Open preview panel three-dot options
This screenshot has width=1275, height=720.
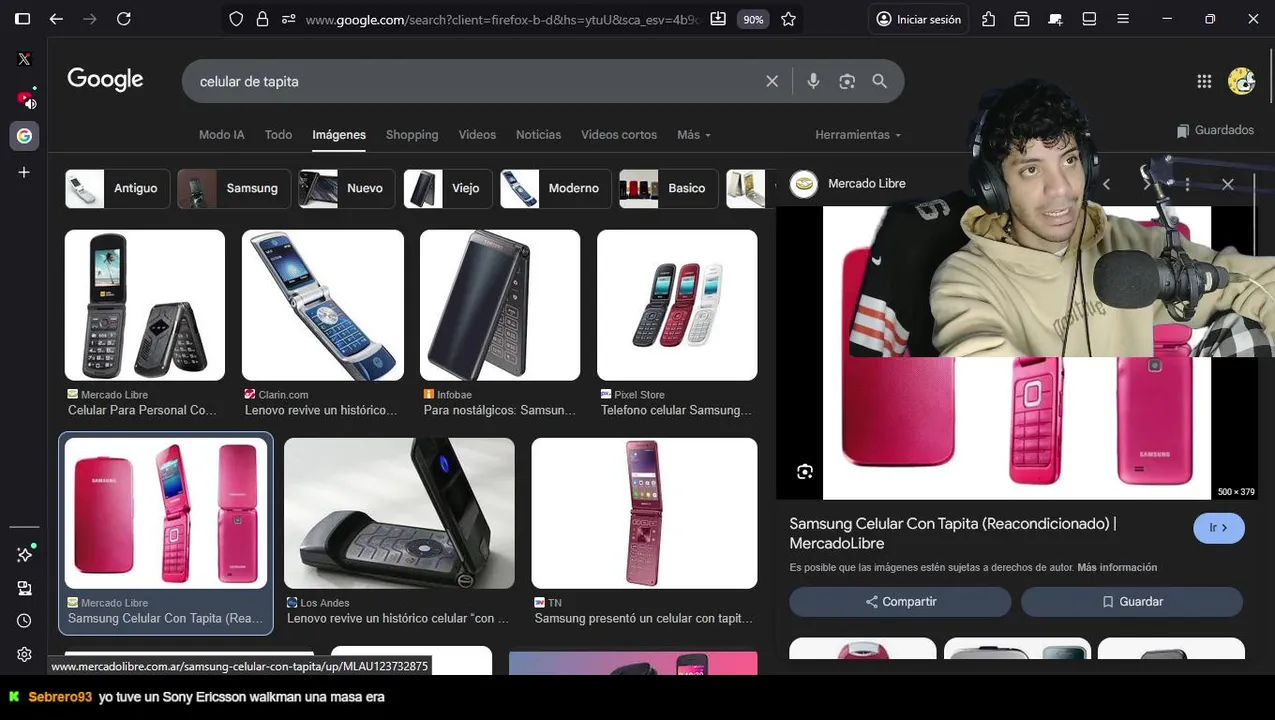[x=1187, y=184]
